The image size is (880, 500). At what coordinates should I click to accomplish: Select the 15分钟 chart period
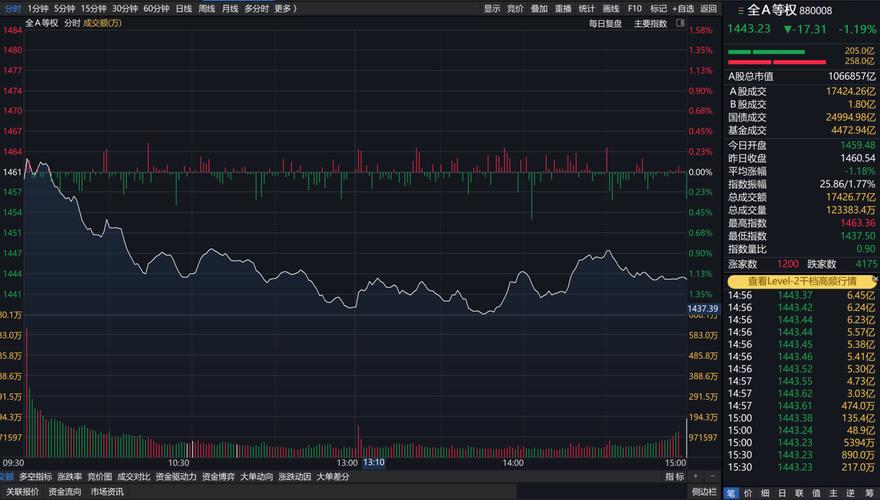click(93, 8)
